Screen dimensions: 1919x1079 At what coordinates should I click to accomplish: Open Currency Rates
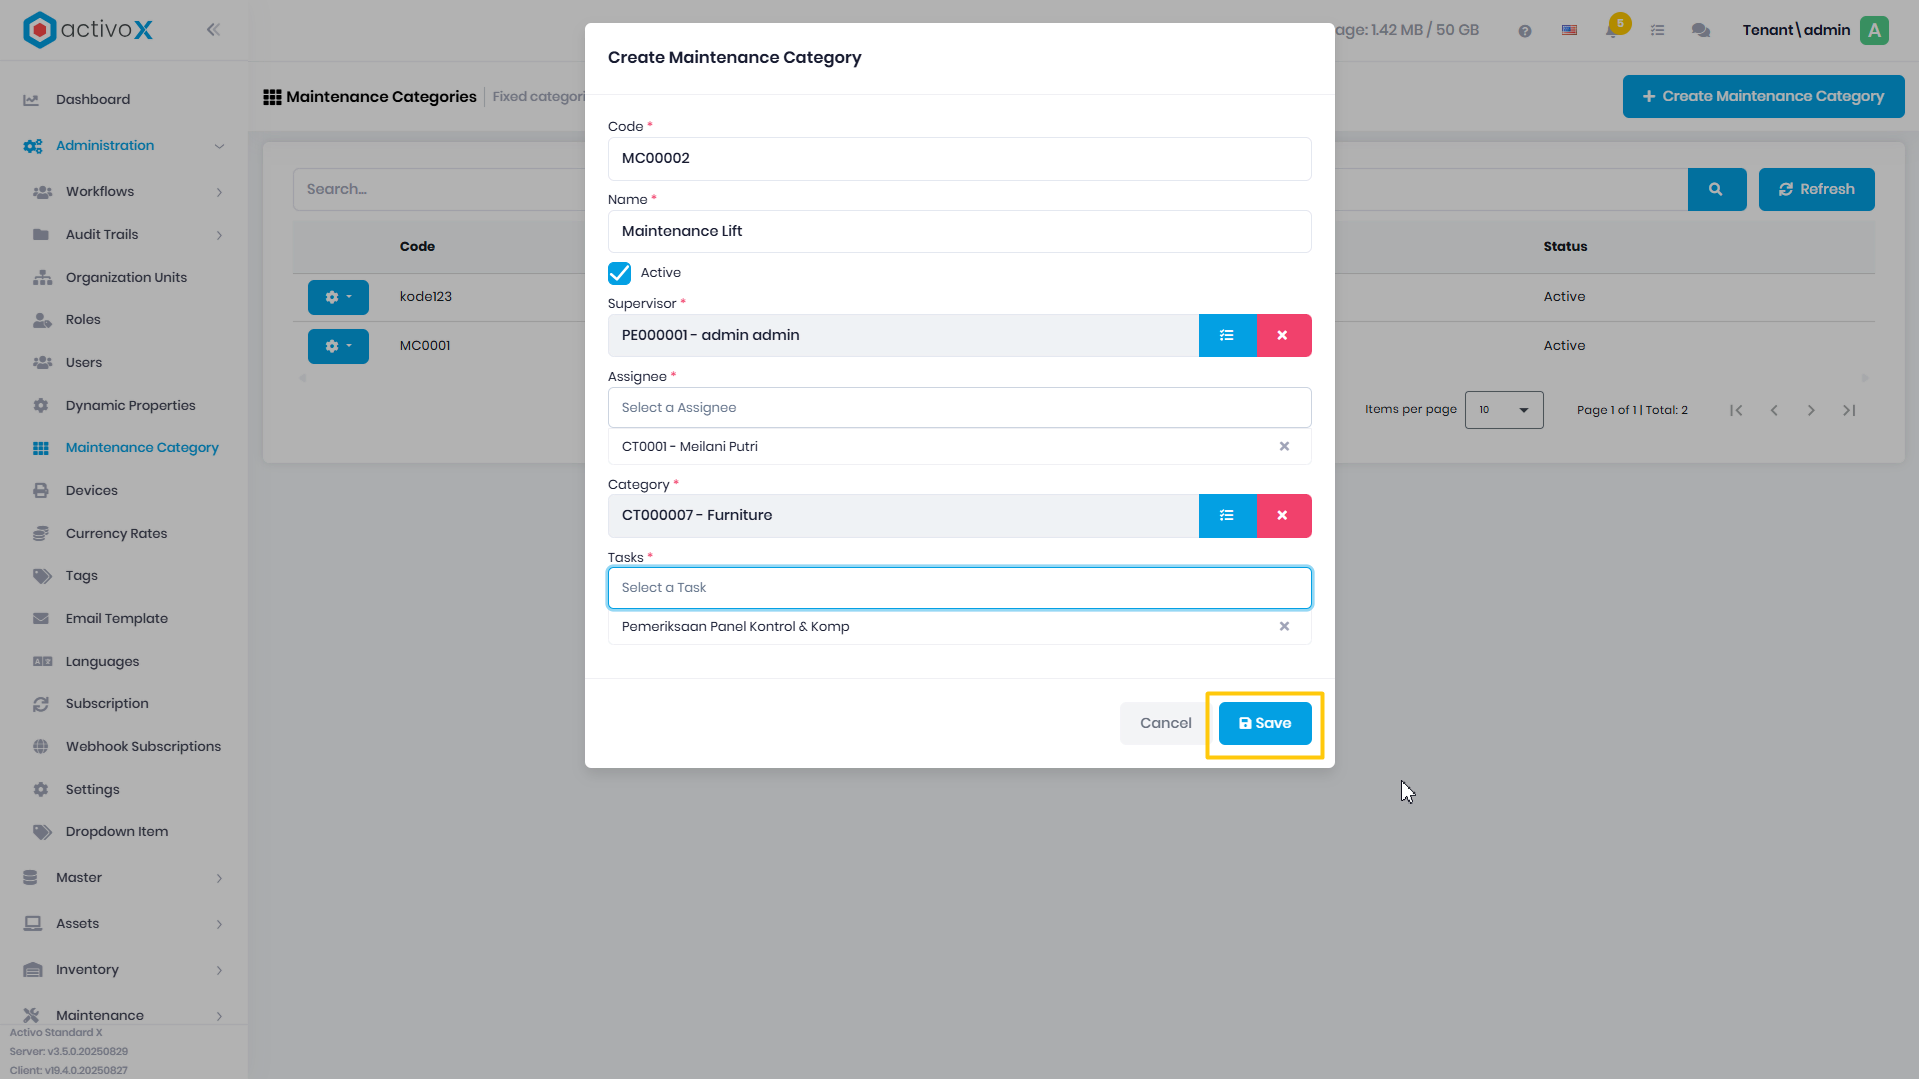[116, 534]
